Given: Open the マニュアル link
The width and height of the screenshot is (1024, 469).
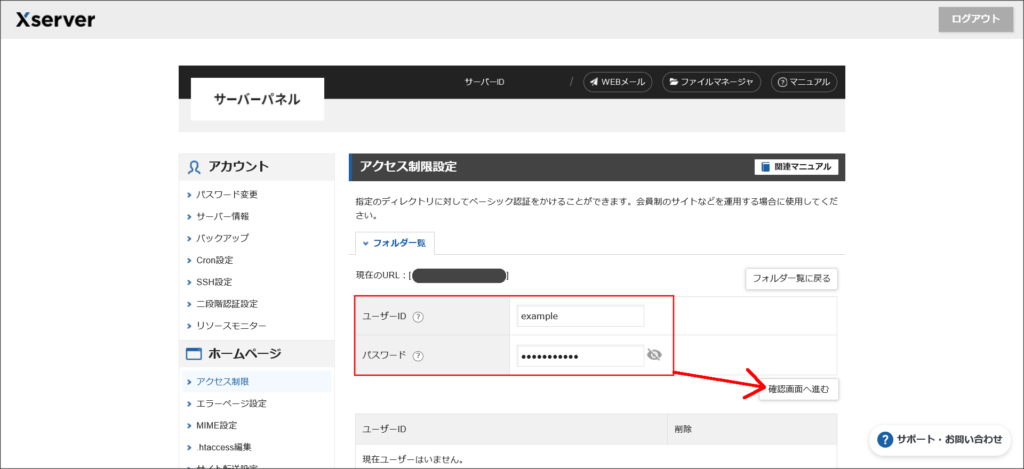Looking at the screenshot, I should point(803,82).
